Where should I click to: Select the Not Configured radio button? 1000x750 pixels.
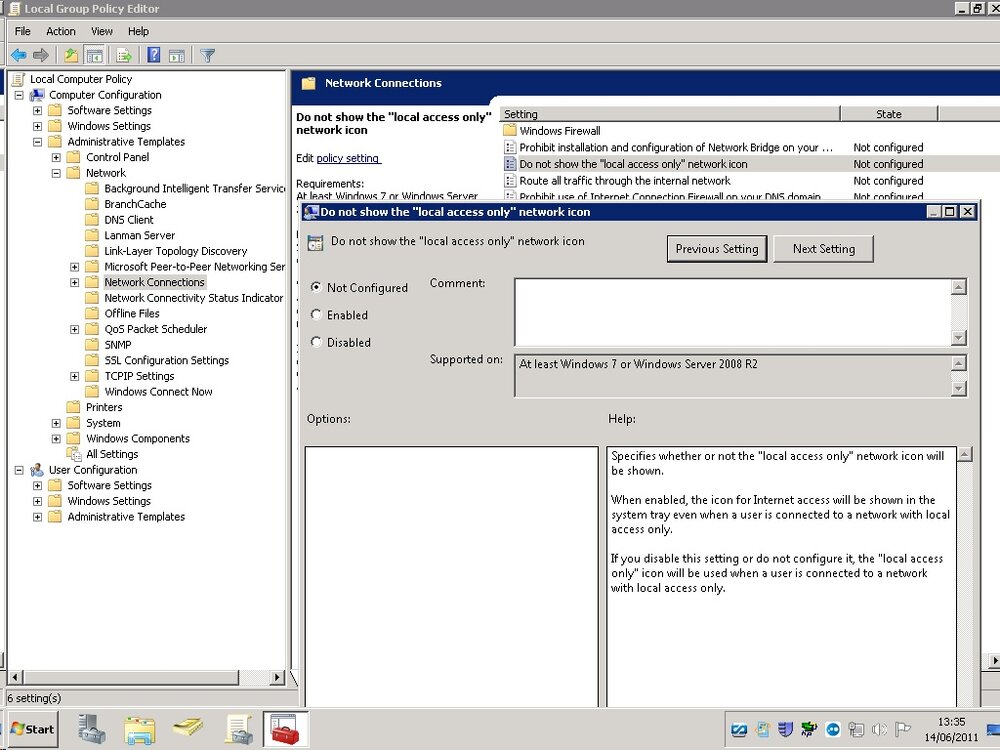(x=316, y=287)
